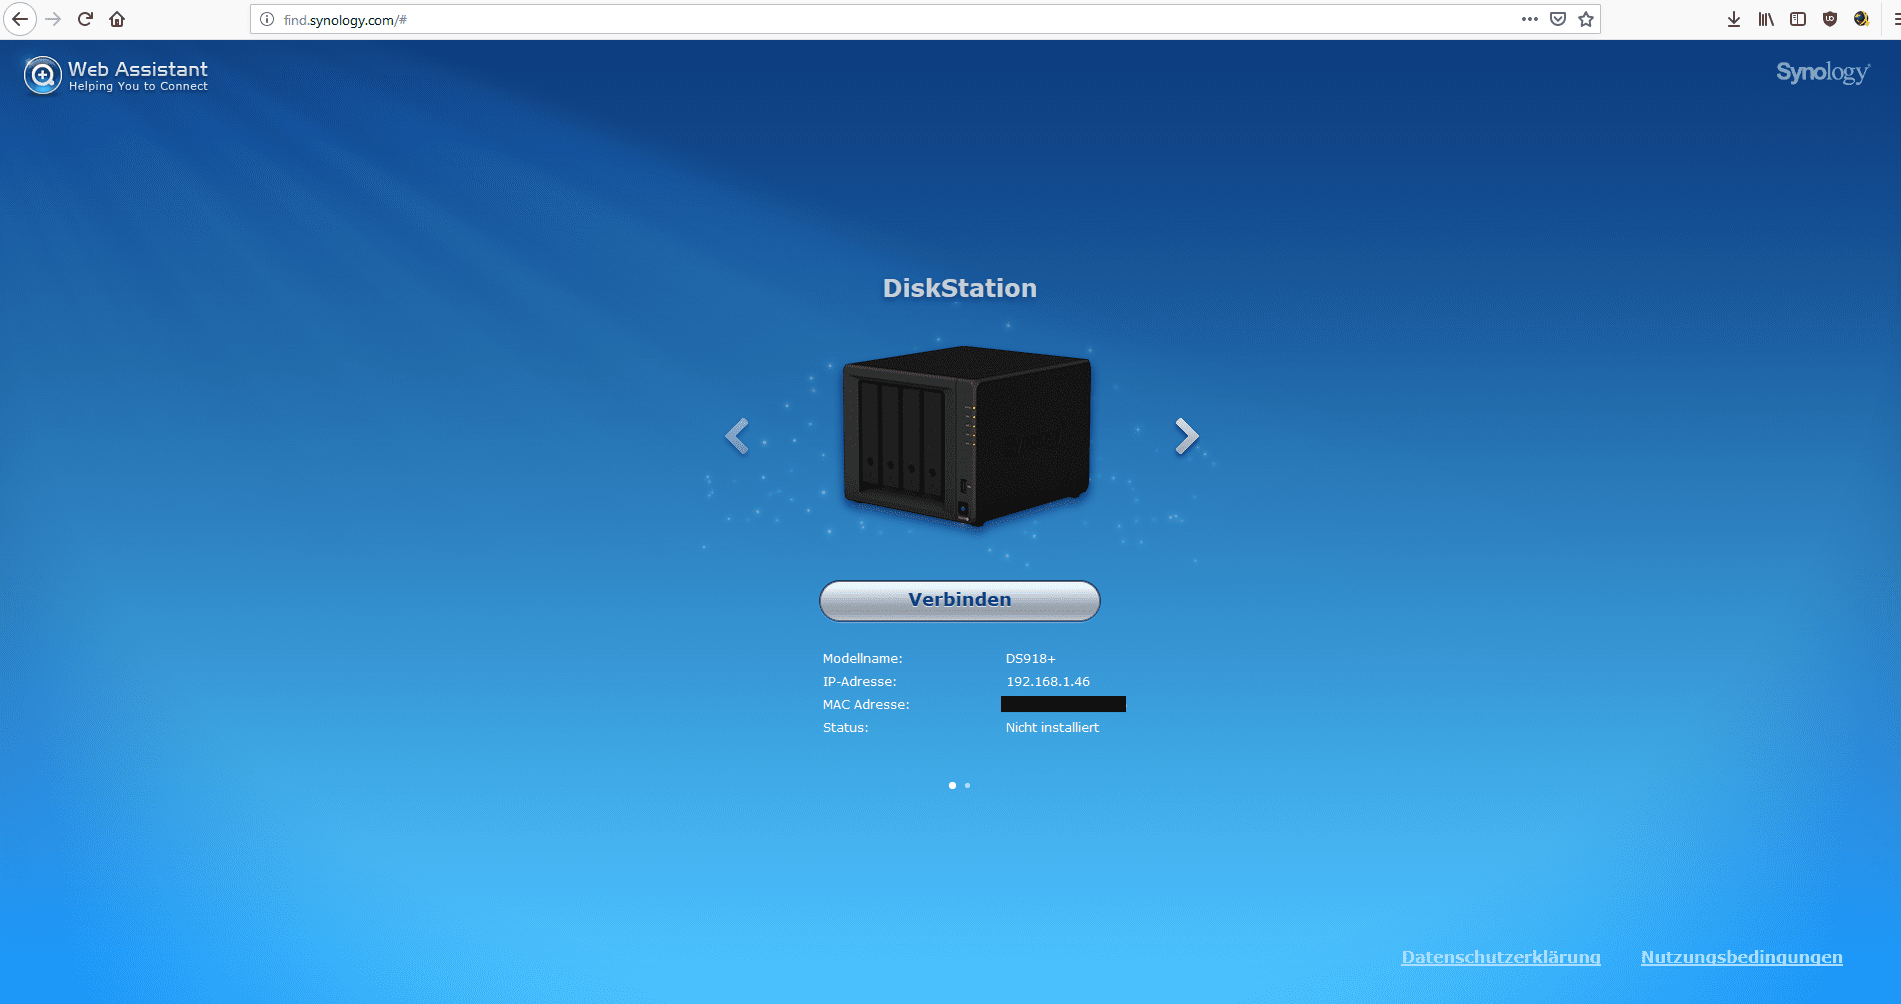Click the round extension icon beside the shield
This screenshot has height=1004, width=1901.
coord(1861,19)
